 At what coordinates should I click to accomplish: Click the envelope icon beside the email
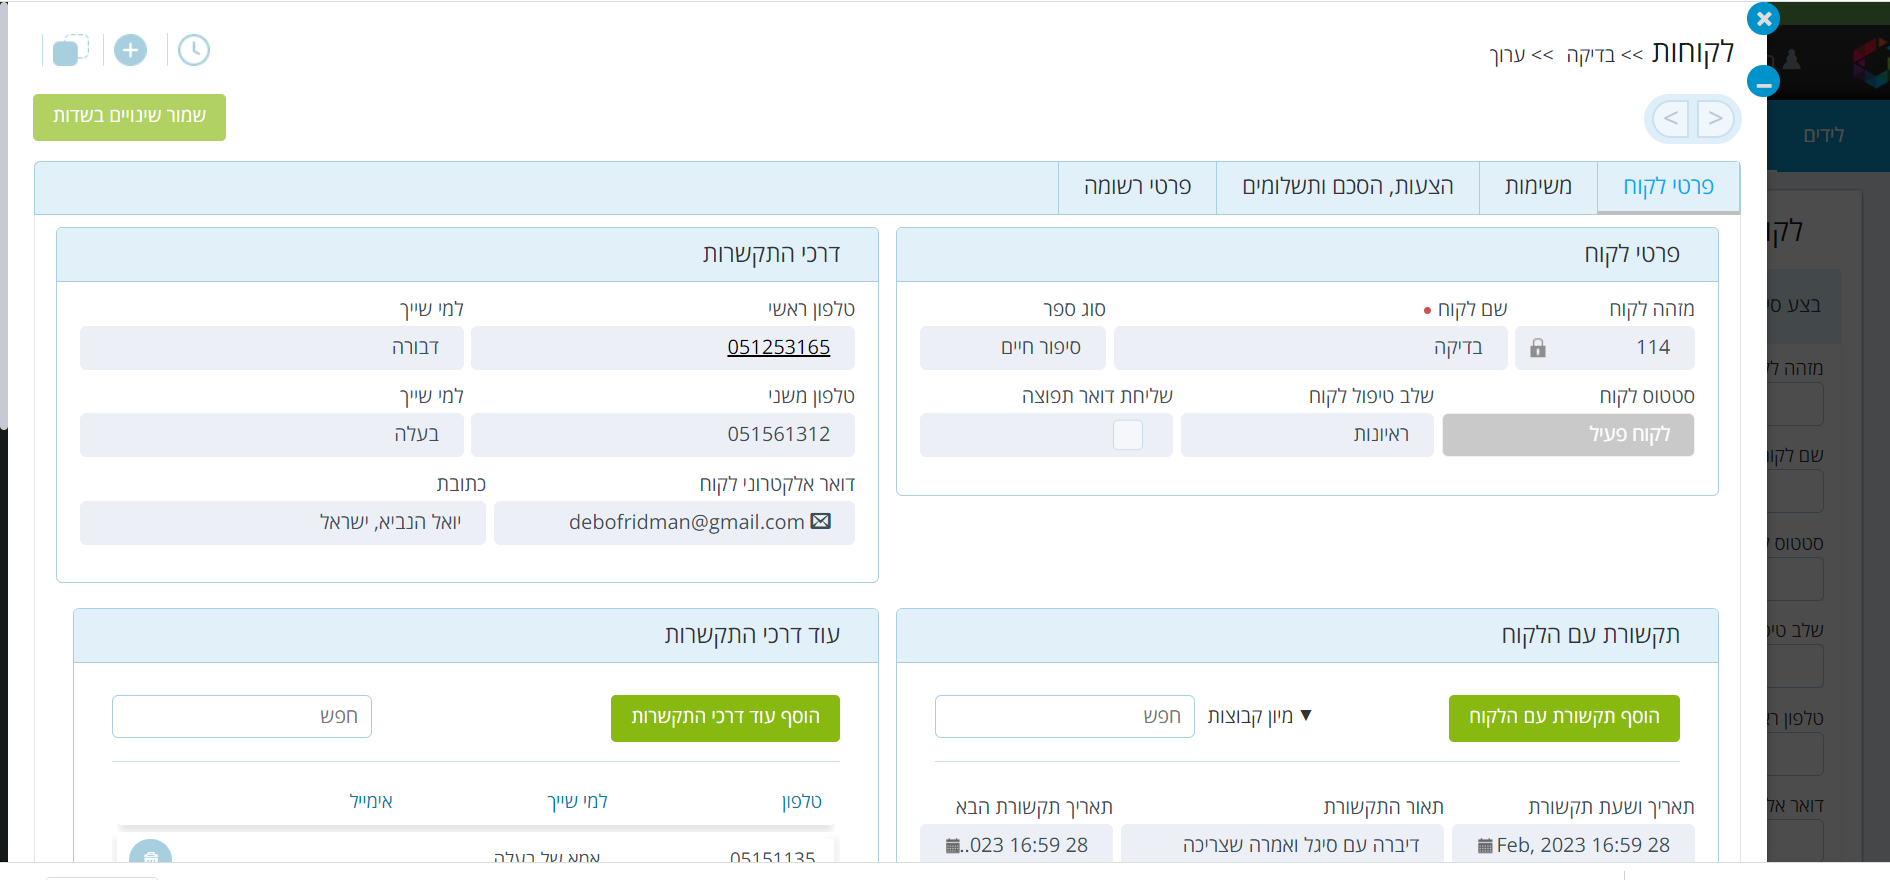(x=821, y=521)
